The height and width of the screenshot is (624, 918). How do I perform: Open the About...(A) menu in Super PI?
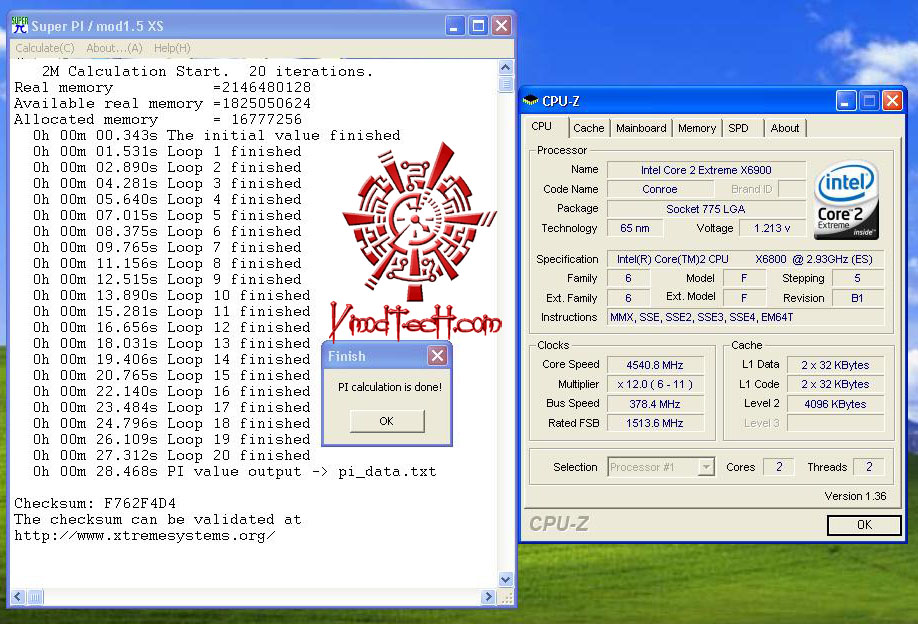[114, 48]
